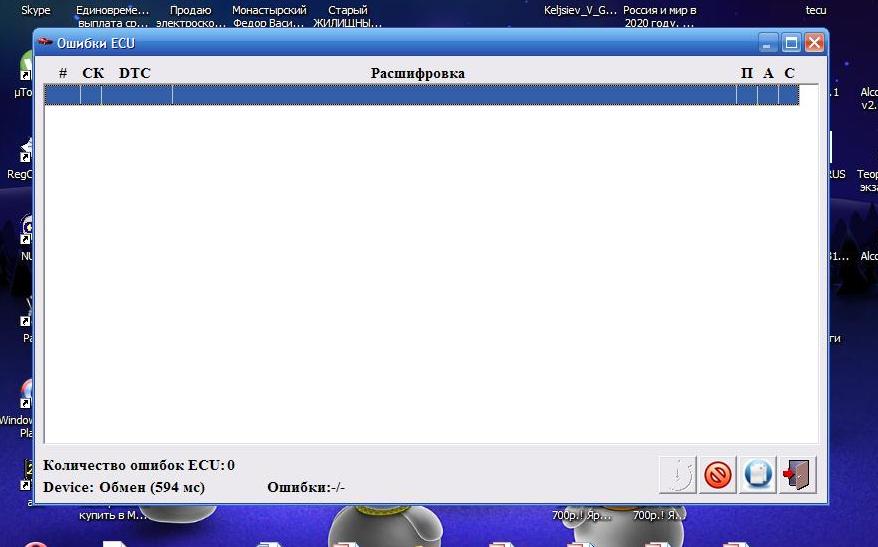Click the П column header
Screen dimensions: 878x547
(x=746, y=73)
